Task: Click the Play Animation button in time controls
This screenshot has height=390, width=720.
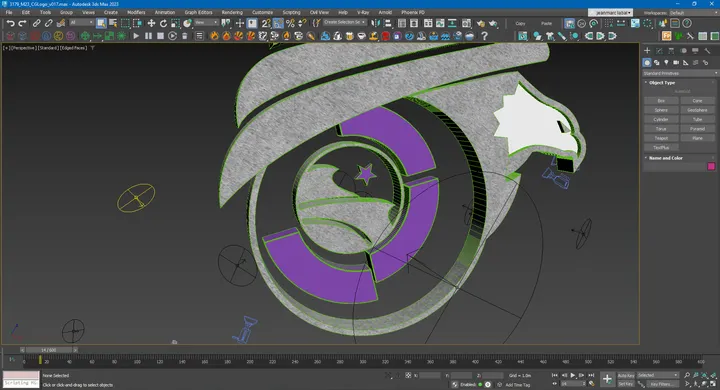Action: (x=573, y=375)
